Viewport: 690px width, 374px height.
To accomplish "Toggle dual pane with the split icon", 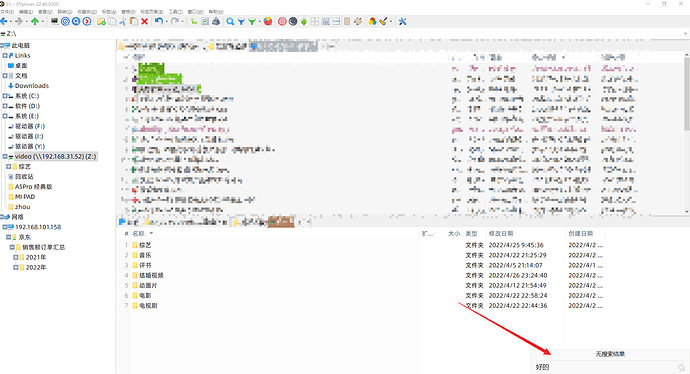I will tap(336, 22).
